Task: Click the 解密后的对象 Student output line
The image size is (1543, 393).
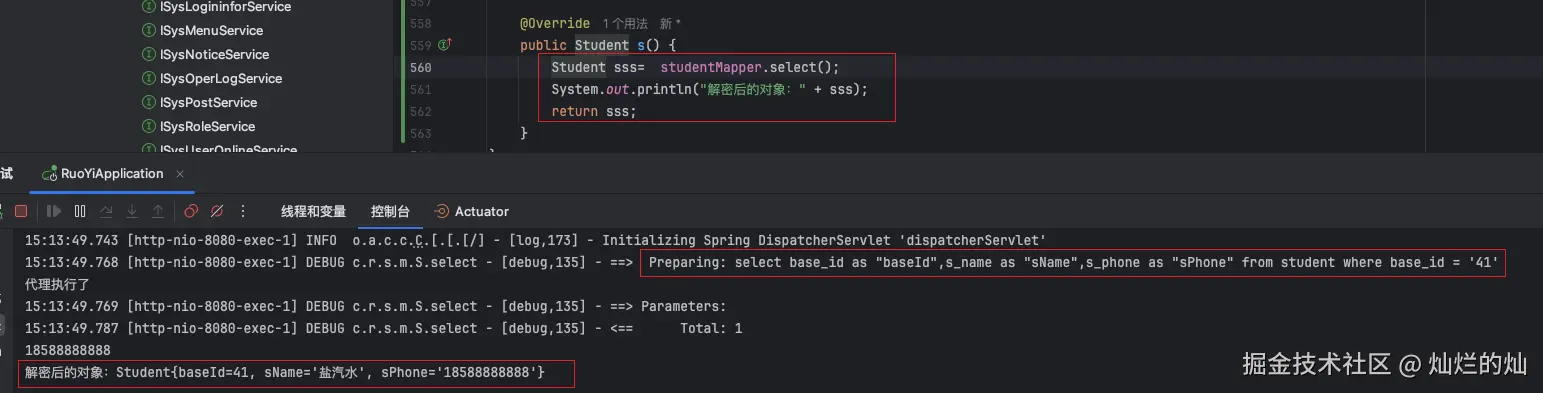Action: (x=285, y=373)
